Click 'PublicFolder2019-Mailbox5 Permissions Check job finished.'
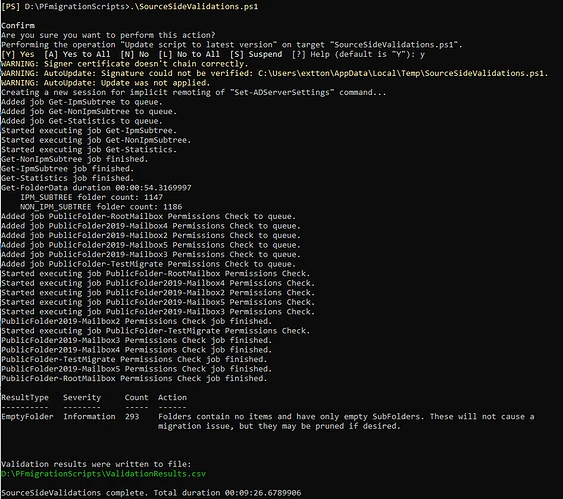 point(136,368)
